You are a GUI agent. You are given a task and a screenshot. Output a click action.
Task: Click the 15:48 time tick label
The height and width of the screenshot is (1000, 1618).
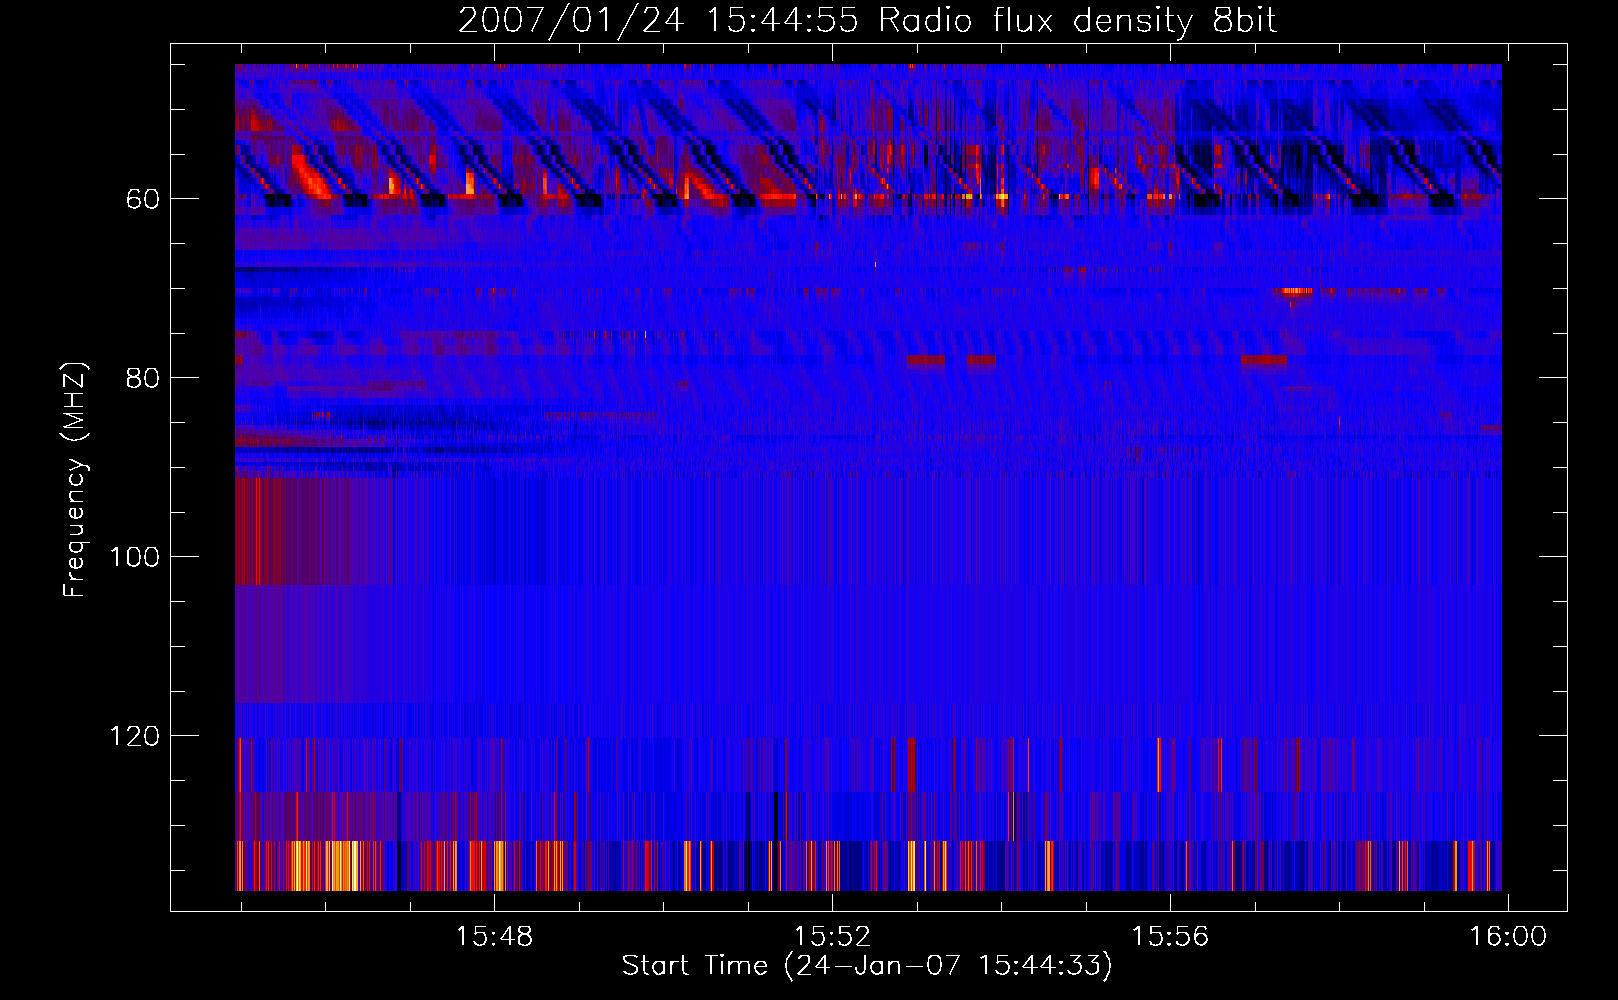pos(494,937)
